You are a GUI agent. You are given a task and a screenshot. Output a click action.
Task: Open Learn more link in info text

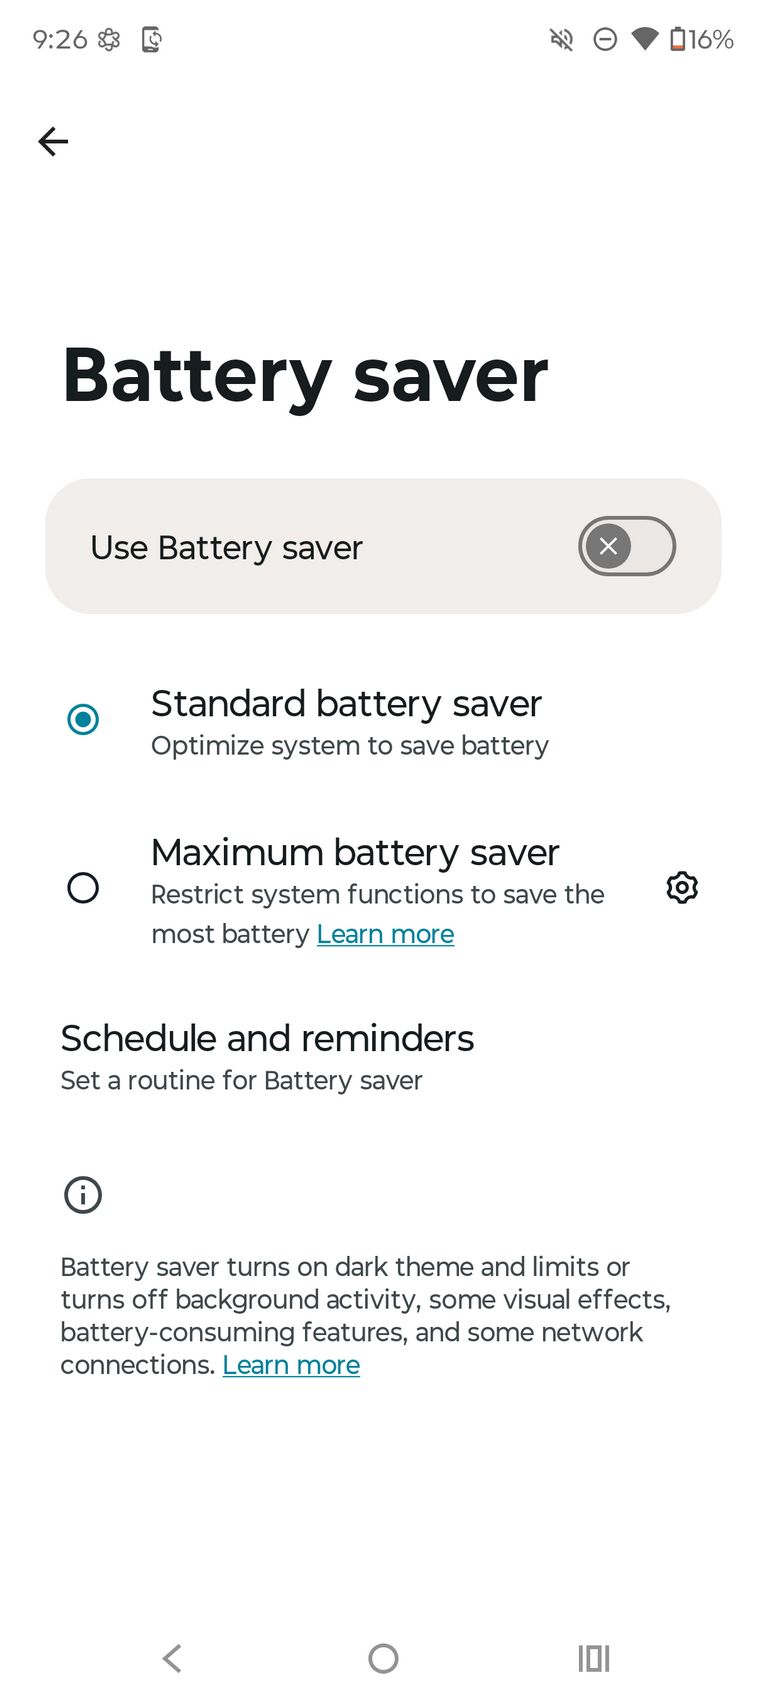coord(291,1365)
